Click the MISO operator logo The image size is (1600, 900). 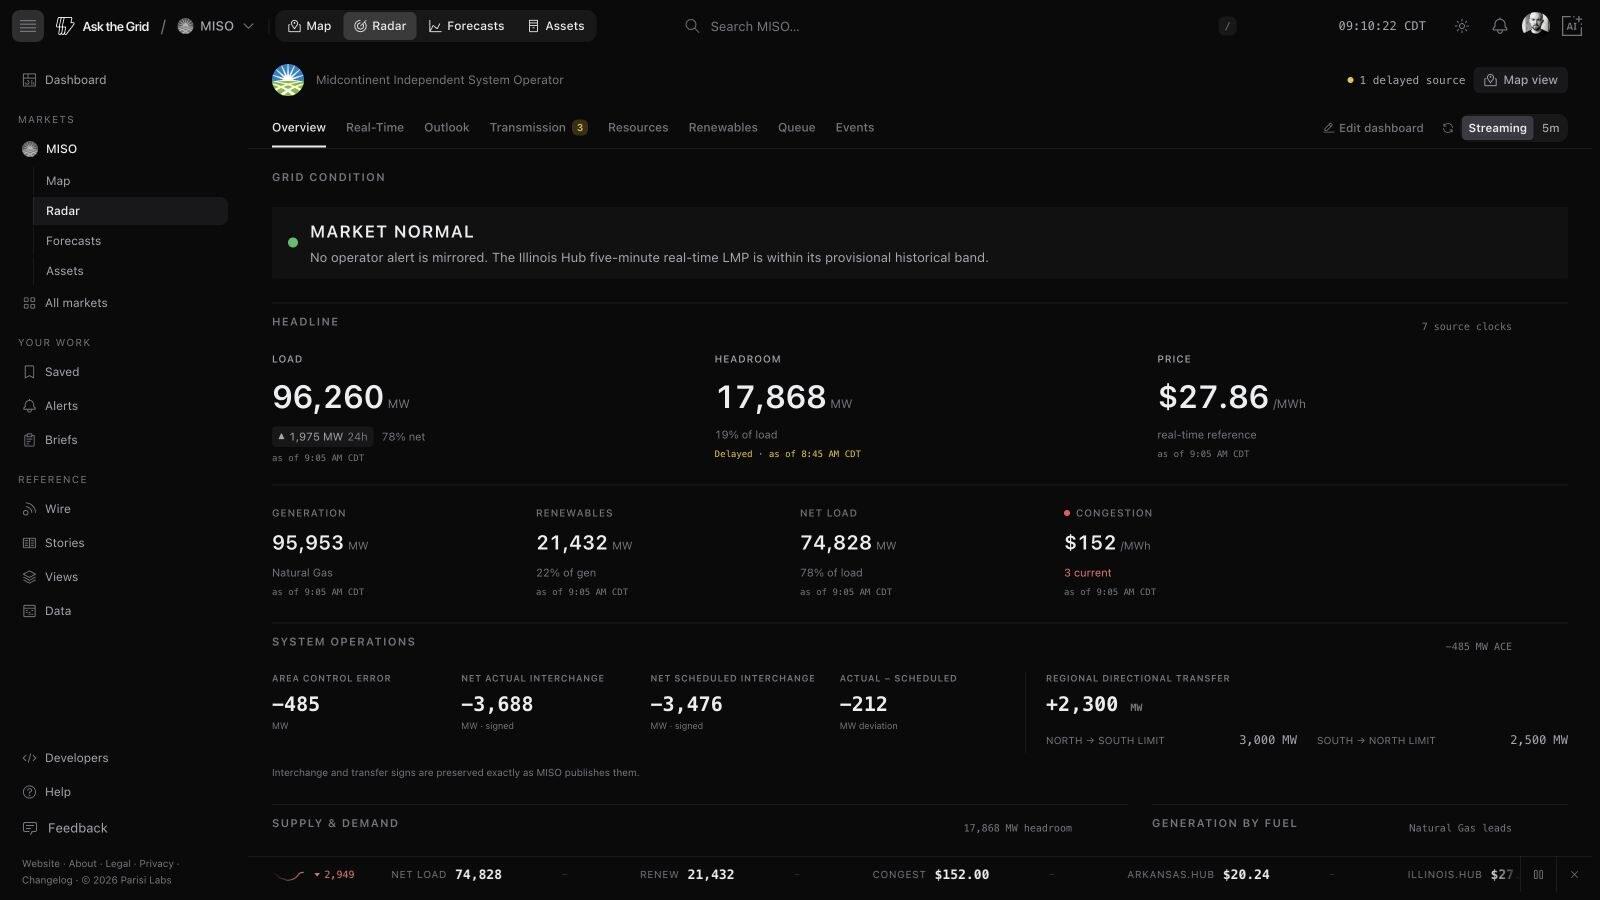pos(288,80)
